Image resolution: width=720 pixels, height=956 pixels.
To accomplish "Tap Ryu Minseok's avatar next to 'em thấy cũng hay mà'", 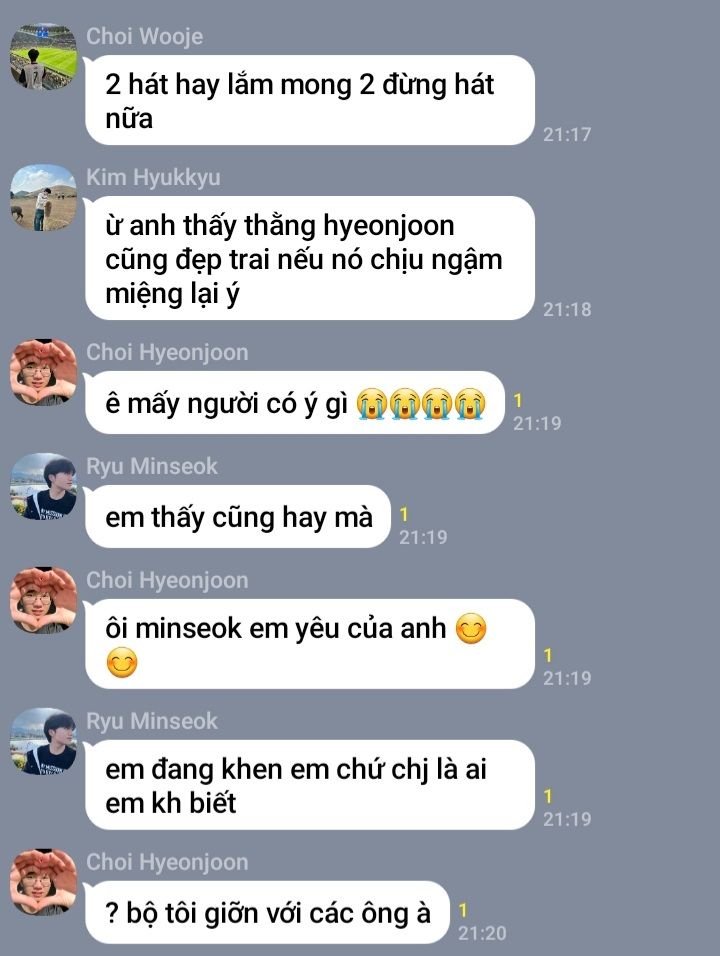I will (43, 487).
